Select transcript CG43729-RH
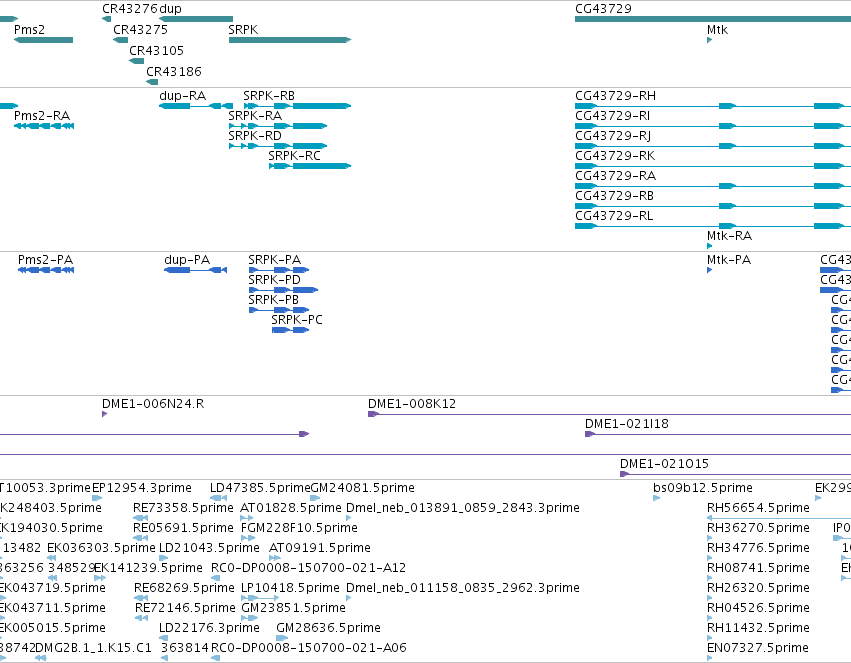Viewport: 851px width, 663px height. (713, 106)
